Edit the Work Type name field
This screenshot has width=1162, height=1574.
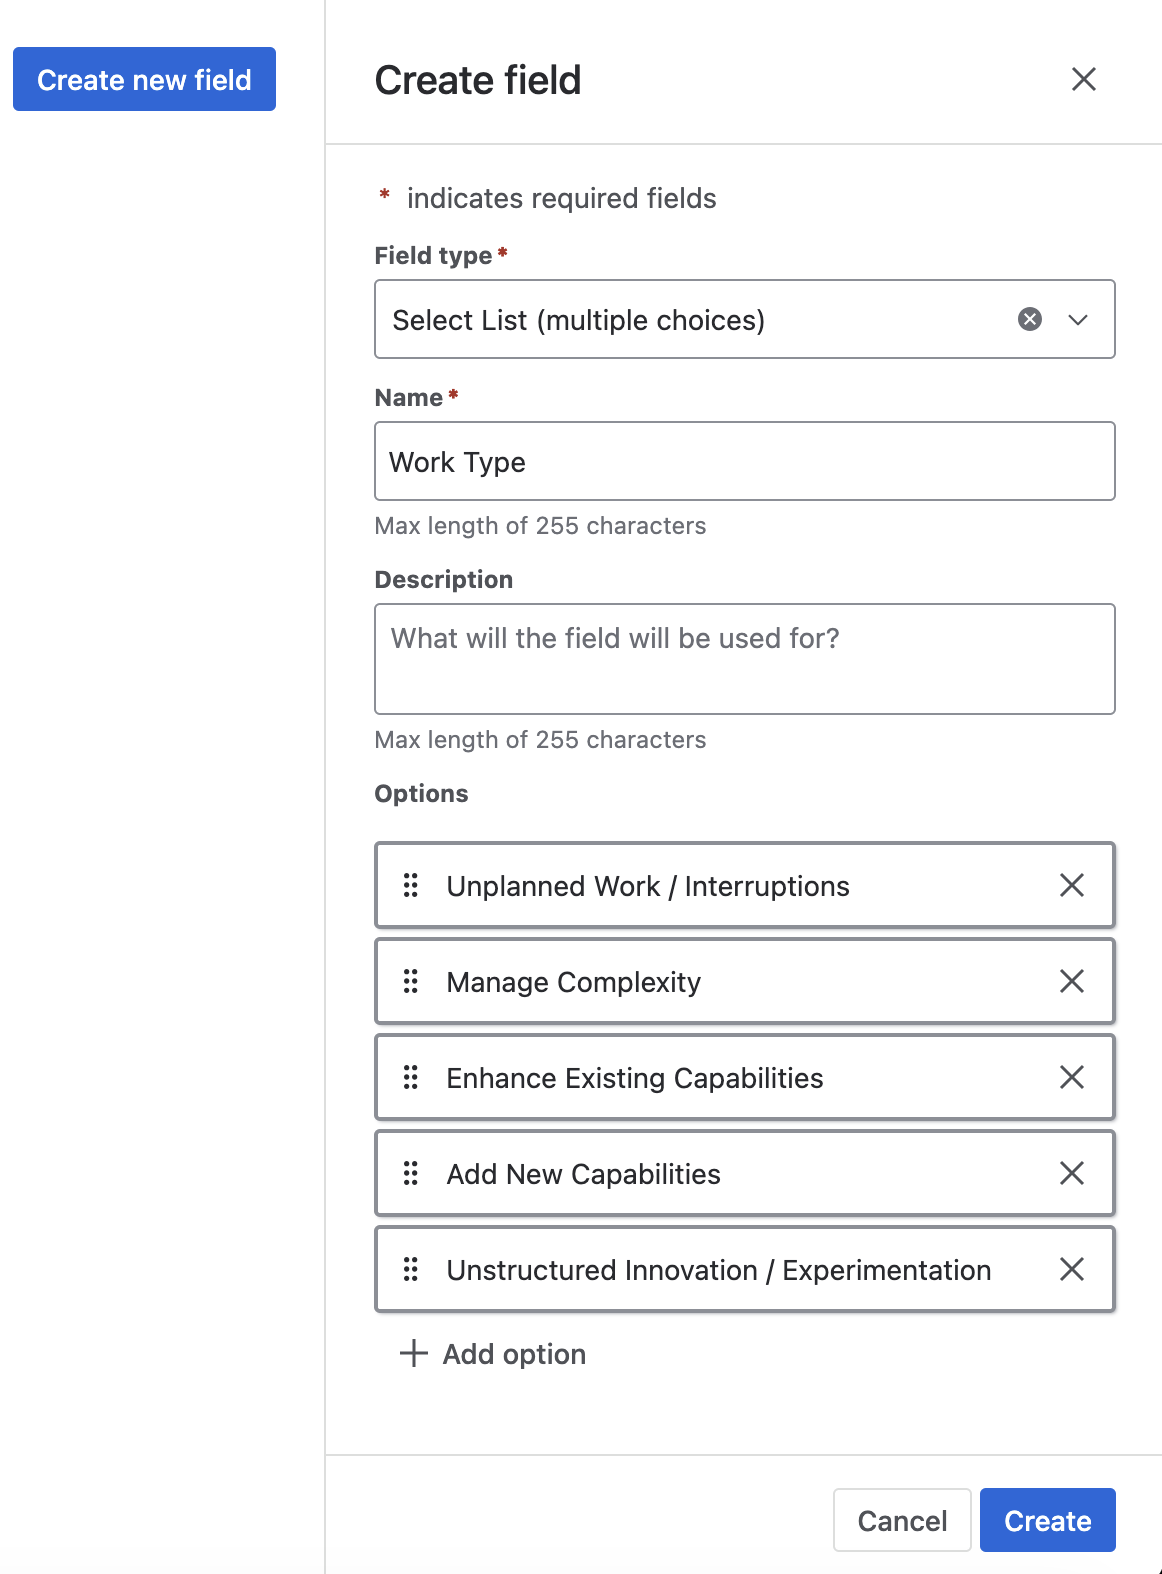tap(744, 461)
